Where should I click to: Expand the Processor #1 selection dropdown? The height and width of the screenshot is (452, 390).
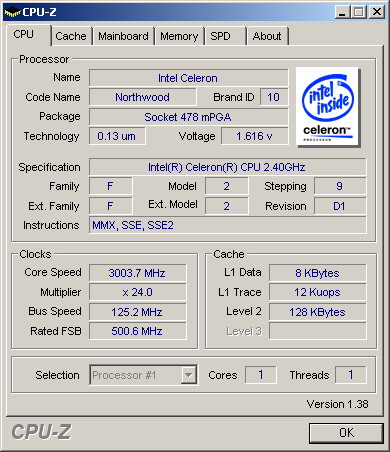(x=143, y=375)
